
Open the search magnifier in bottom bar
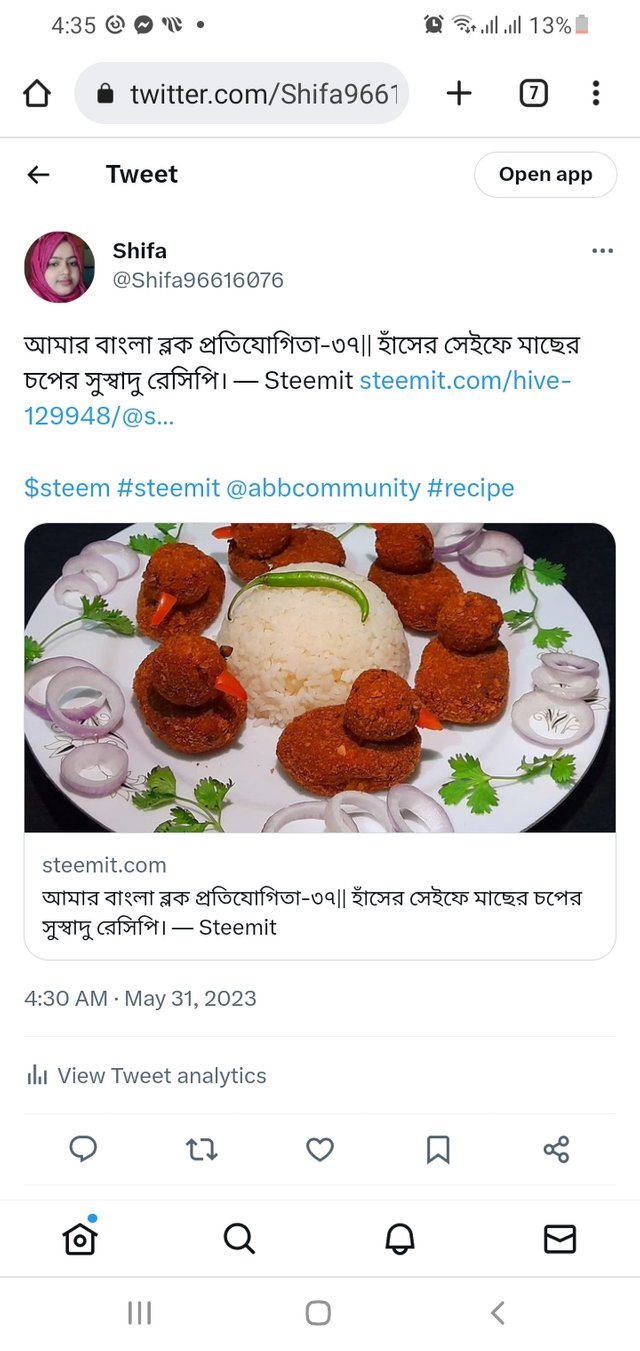(x=239, y=1239)
